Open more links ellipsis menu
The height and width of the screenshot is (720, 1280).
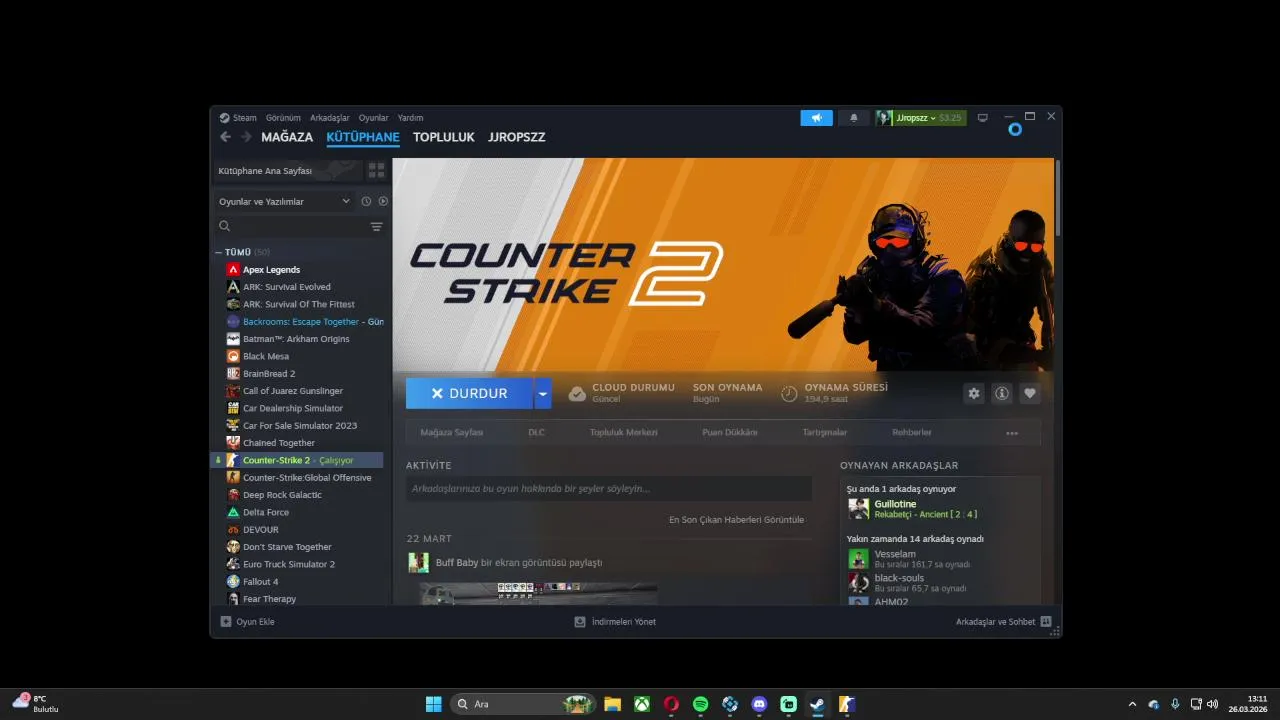(x=1012, y=433)
